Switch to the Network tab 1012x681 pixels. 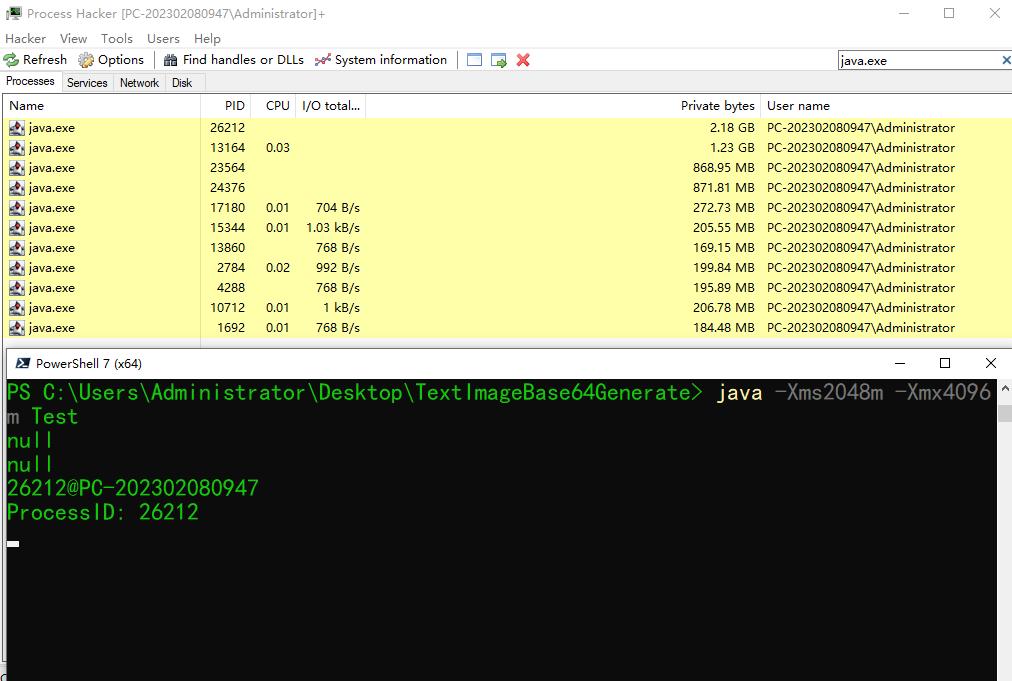[x=139, y=83]
